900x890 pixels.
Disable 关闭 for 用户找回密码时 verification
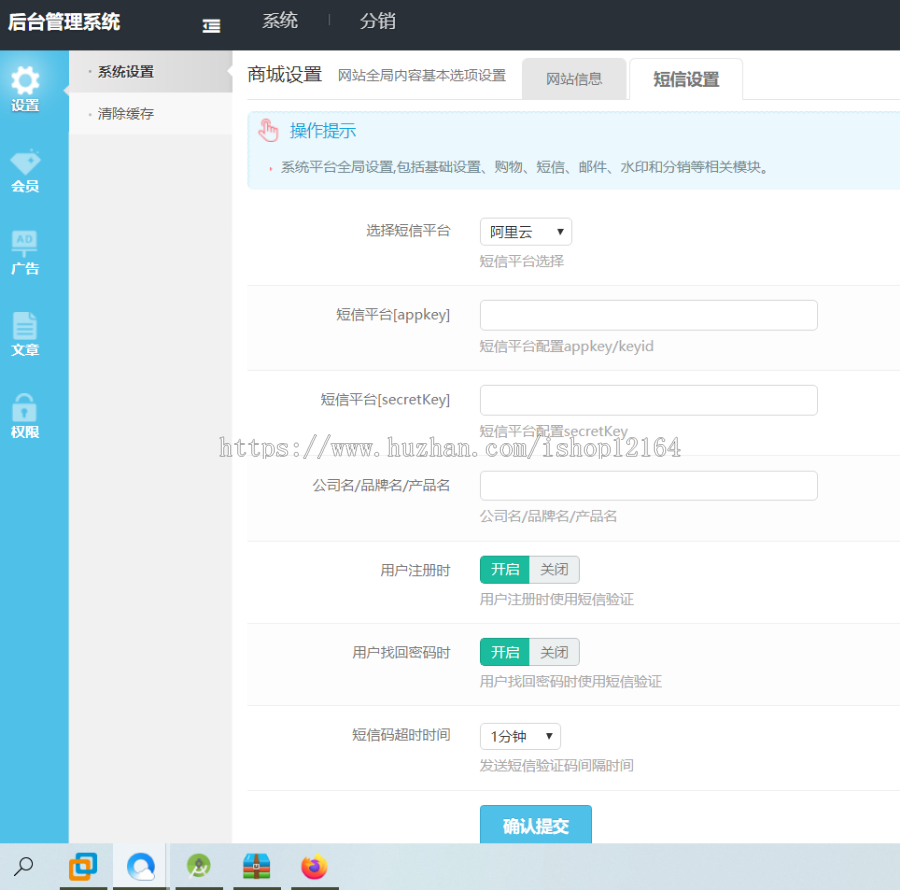tap(554, 651)
